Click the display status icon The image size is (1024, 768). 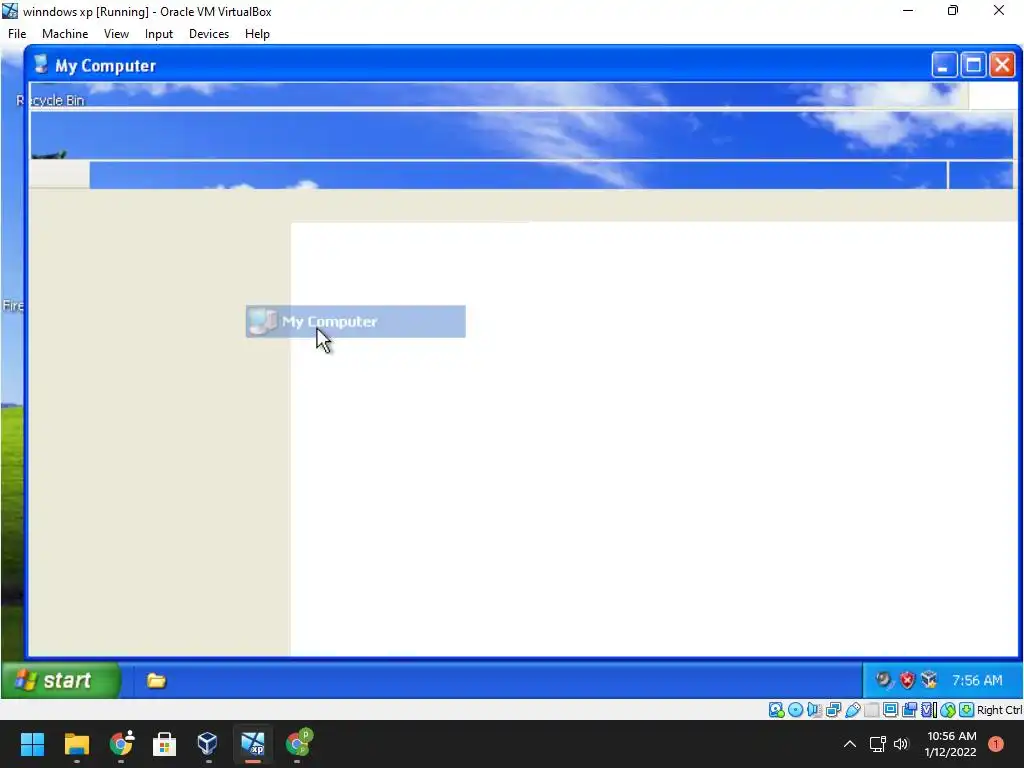click(890, 710)
